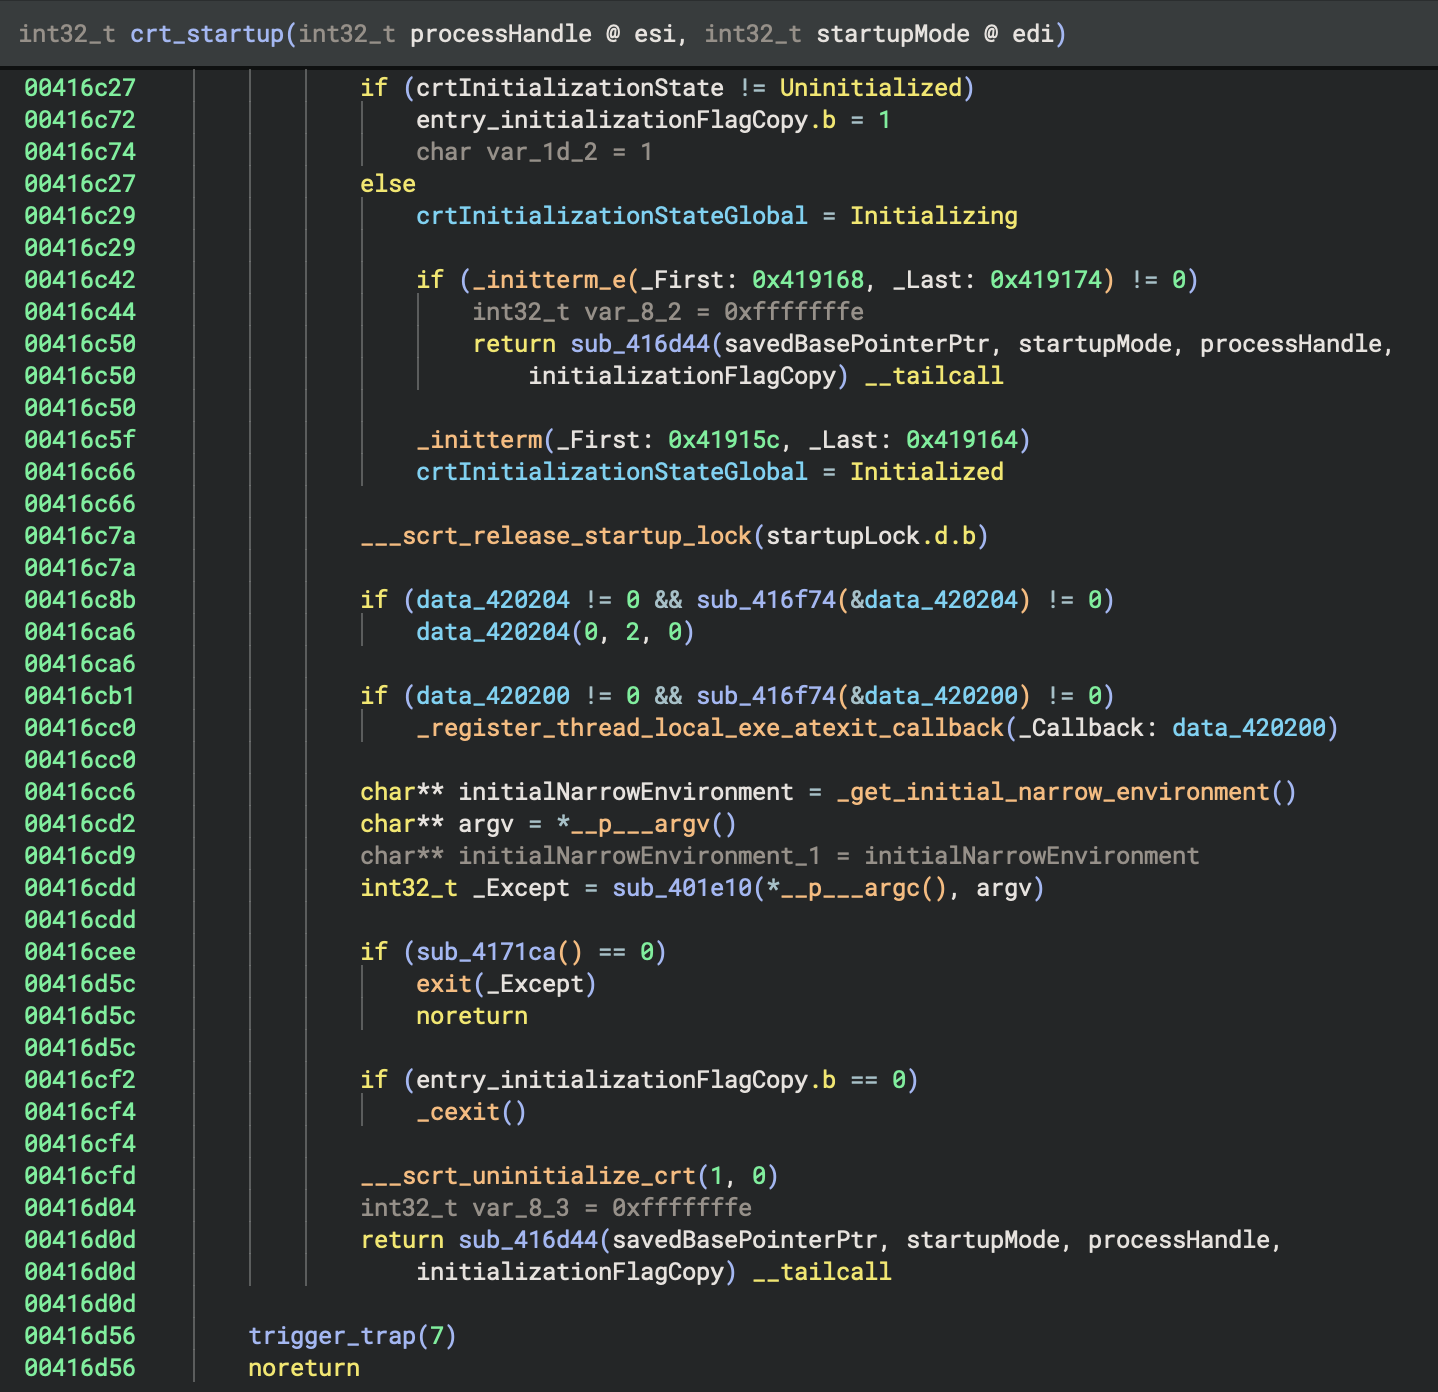Click the __p___argc function call

coord(849,888)
